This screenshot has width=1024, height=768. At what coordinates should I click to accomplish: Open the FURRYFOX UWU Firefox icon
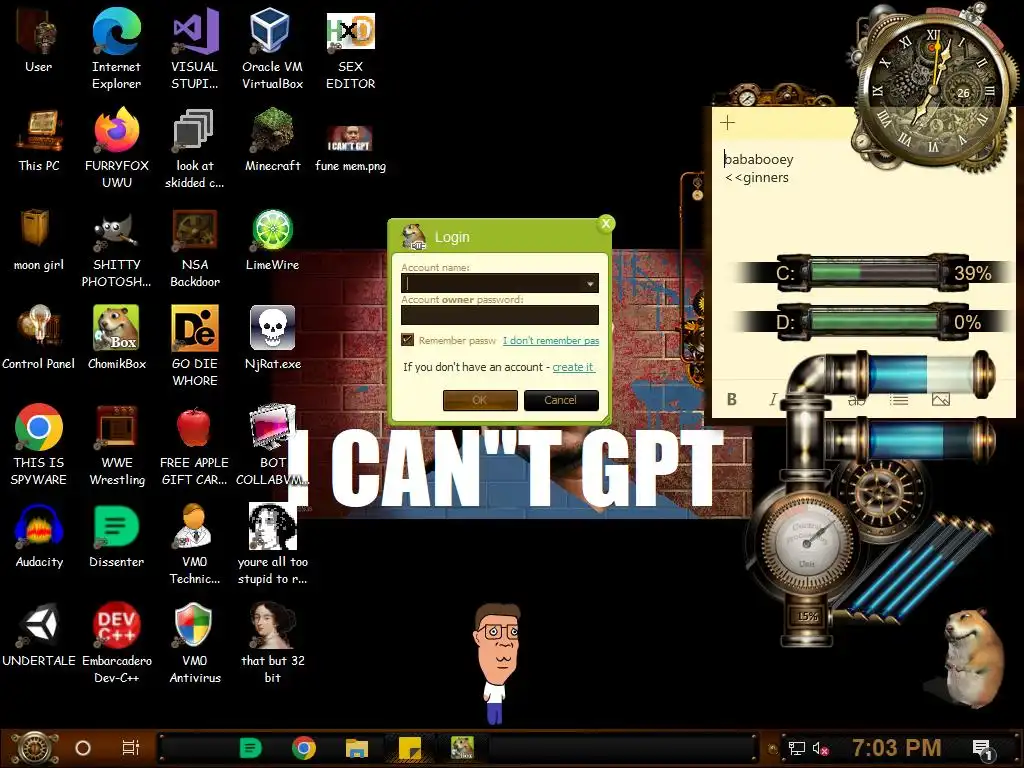[x=116, y=148]
